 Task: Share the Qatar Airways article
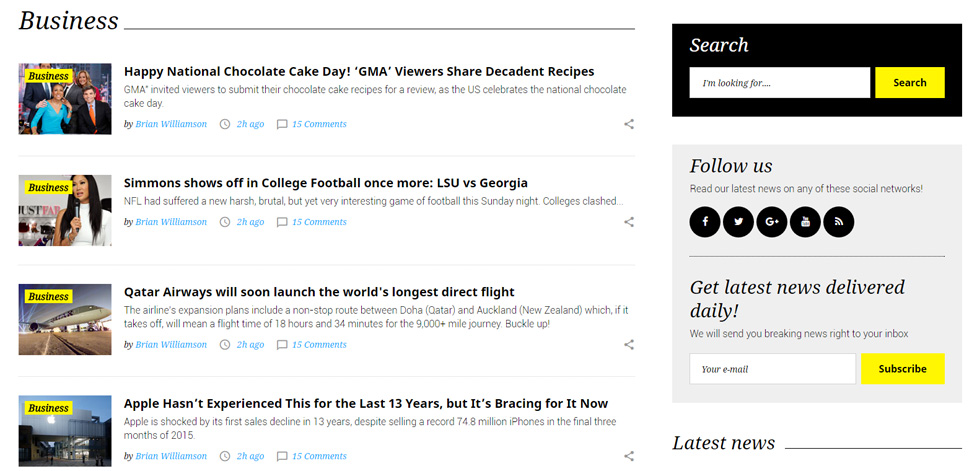click(x=629, y=344)
